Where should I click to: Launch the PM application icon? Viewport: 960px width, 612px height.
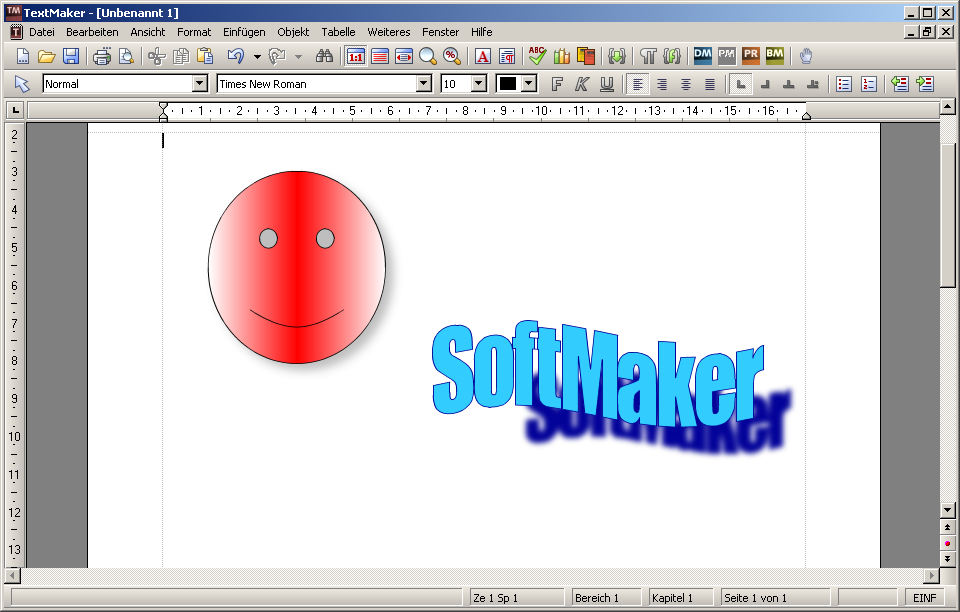727,56
